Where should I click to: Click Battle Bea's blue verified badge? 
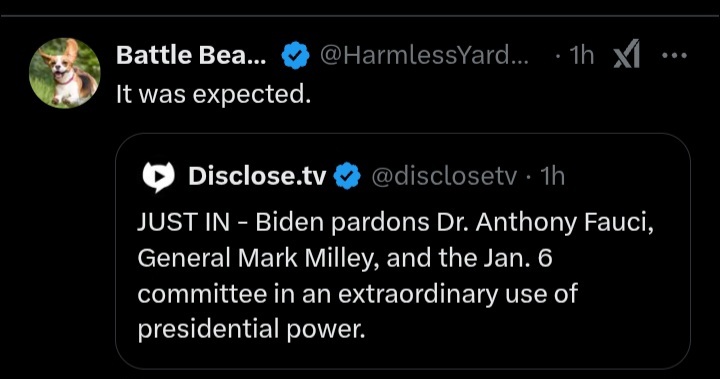pyautogui.click(x=295, y=55)
